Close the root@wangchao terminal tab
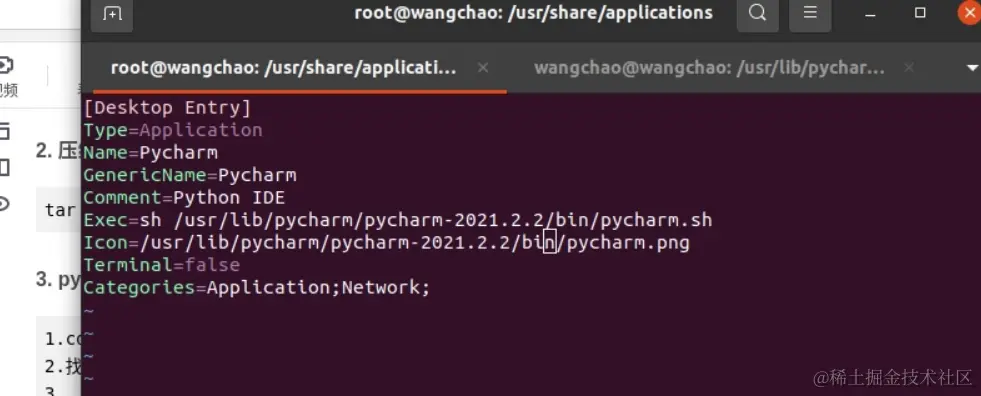 point(483,68)
